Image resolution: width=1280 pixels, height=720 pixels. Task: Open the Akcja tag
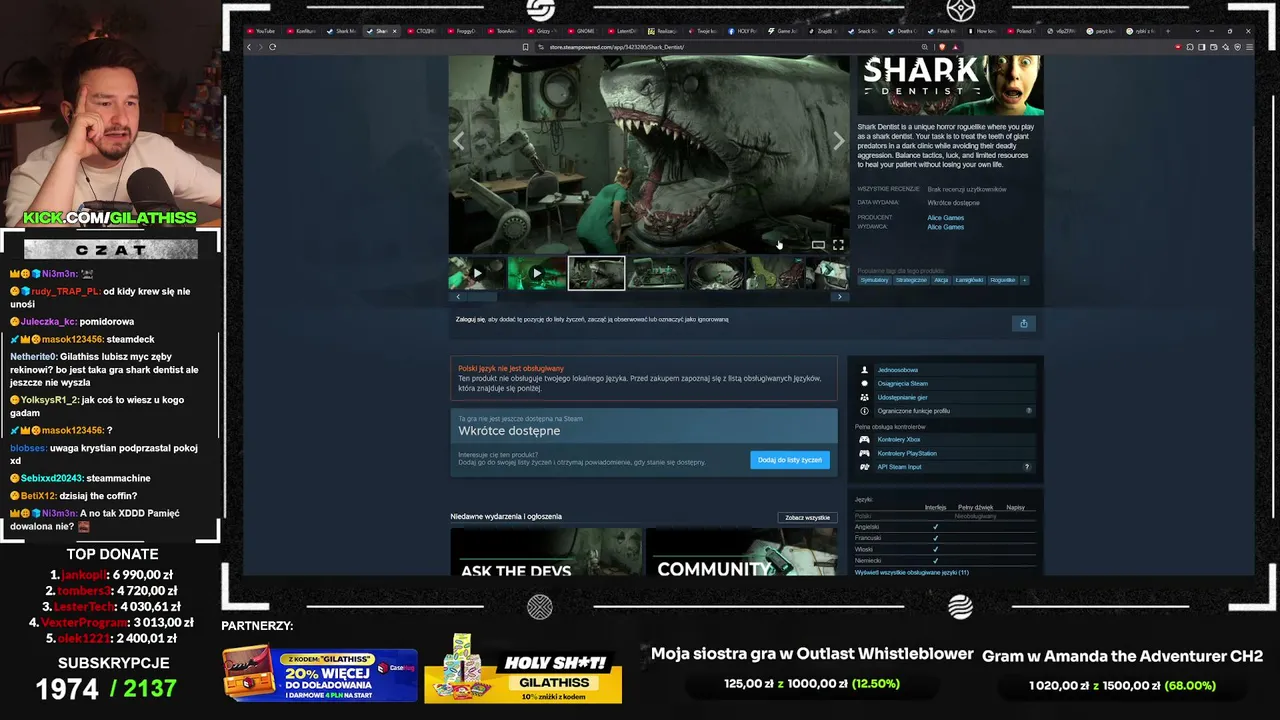point(941,280)
